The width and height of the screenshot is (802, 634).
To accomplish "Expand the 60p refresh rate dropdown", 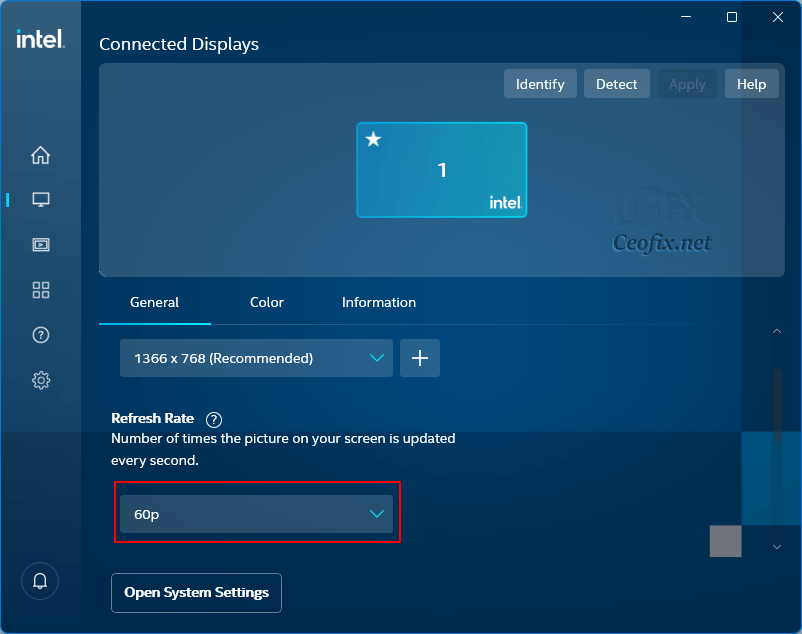I will click(256, 513).
